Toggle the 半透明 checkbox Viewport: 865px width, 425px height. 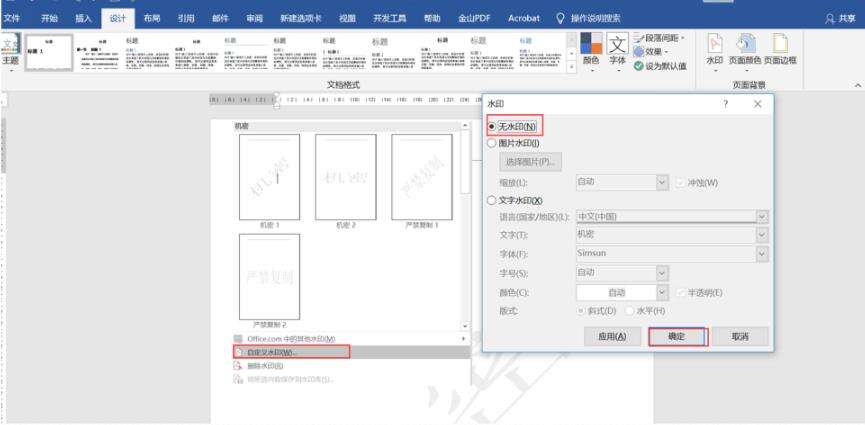[680, 292]
